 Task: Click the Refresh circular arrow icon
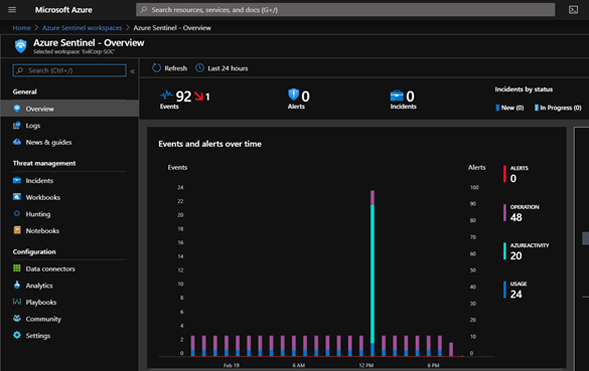(156, 68)
